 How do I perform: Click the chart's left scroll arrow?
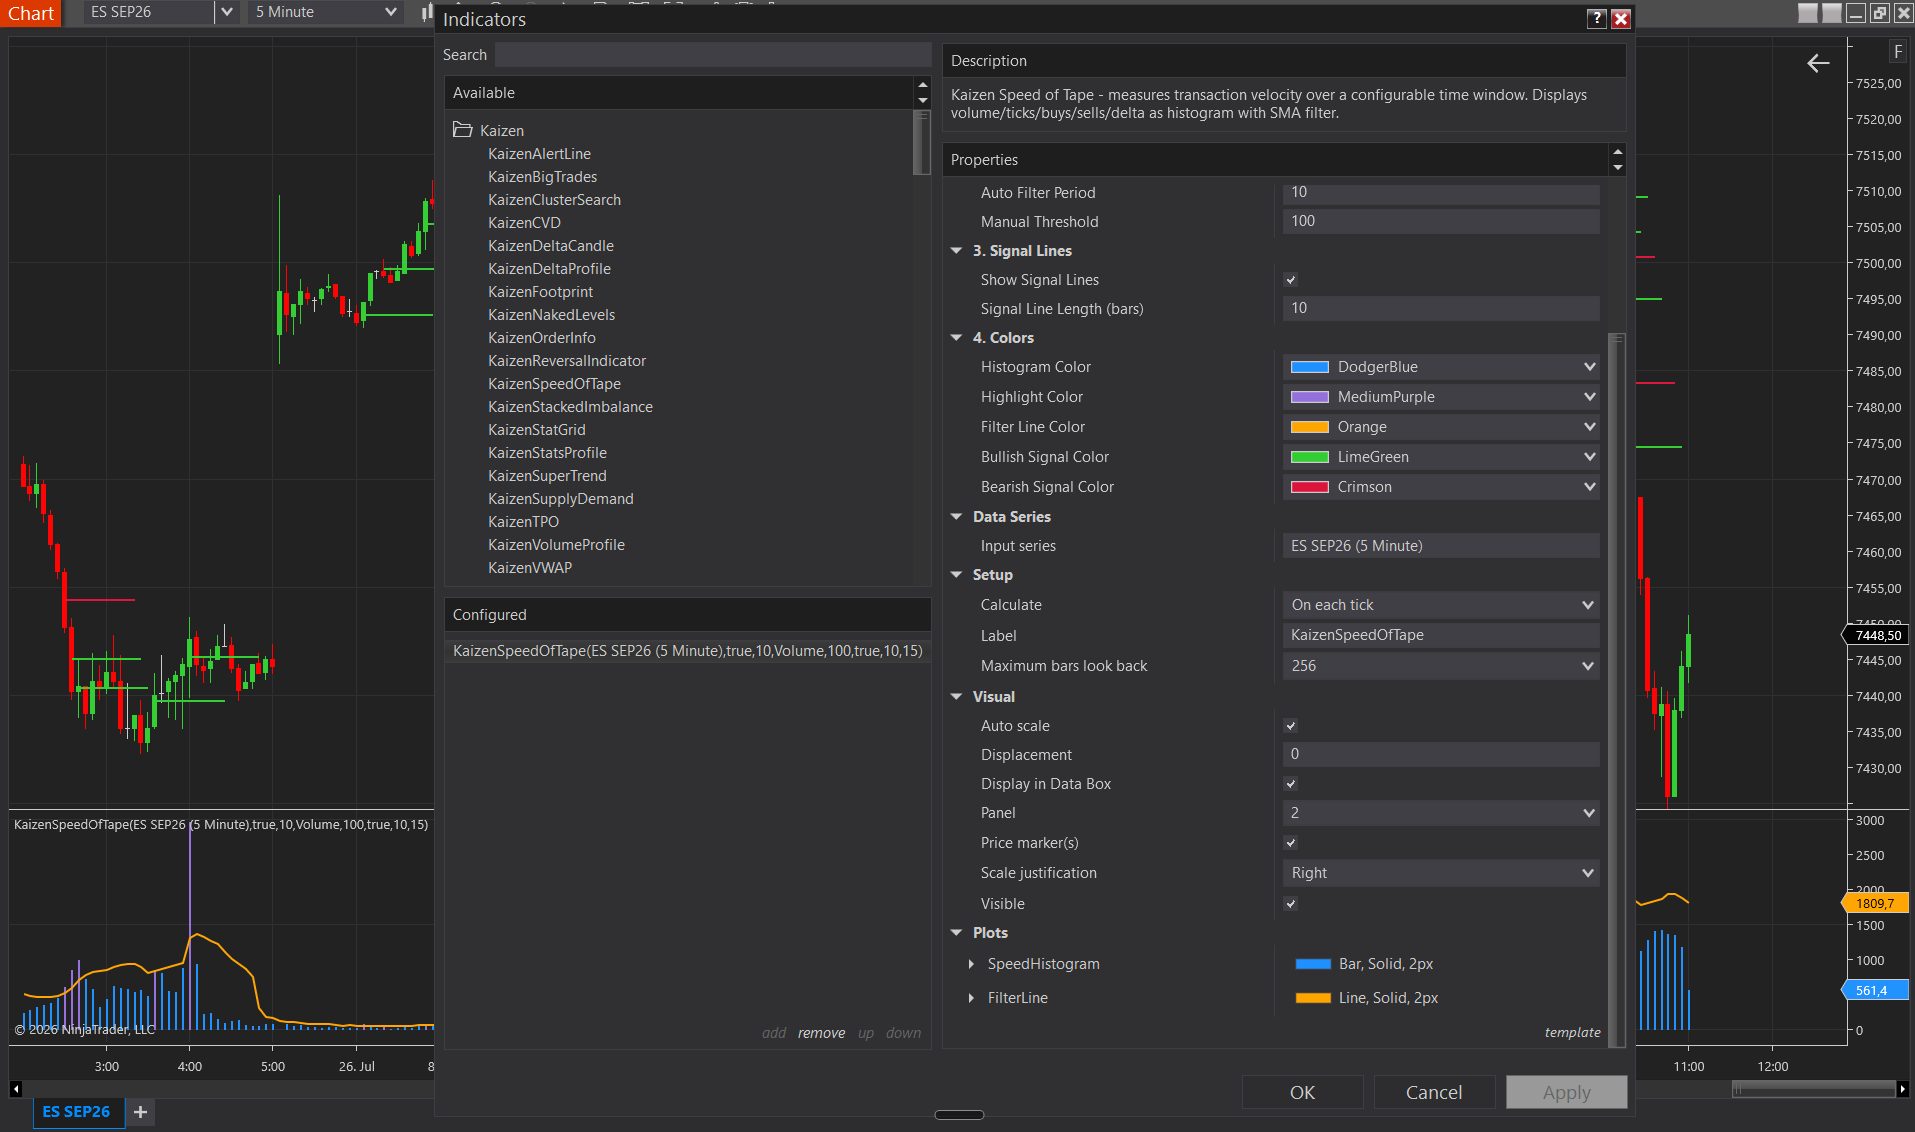16,1089
